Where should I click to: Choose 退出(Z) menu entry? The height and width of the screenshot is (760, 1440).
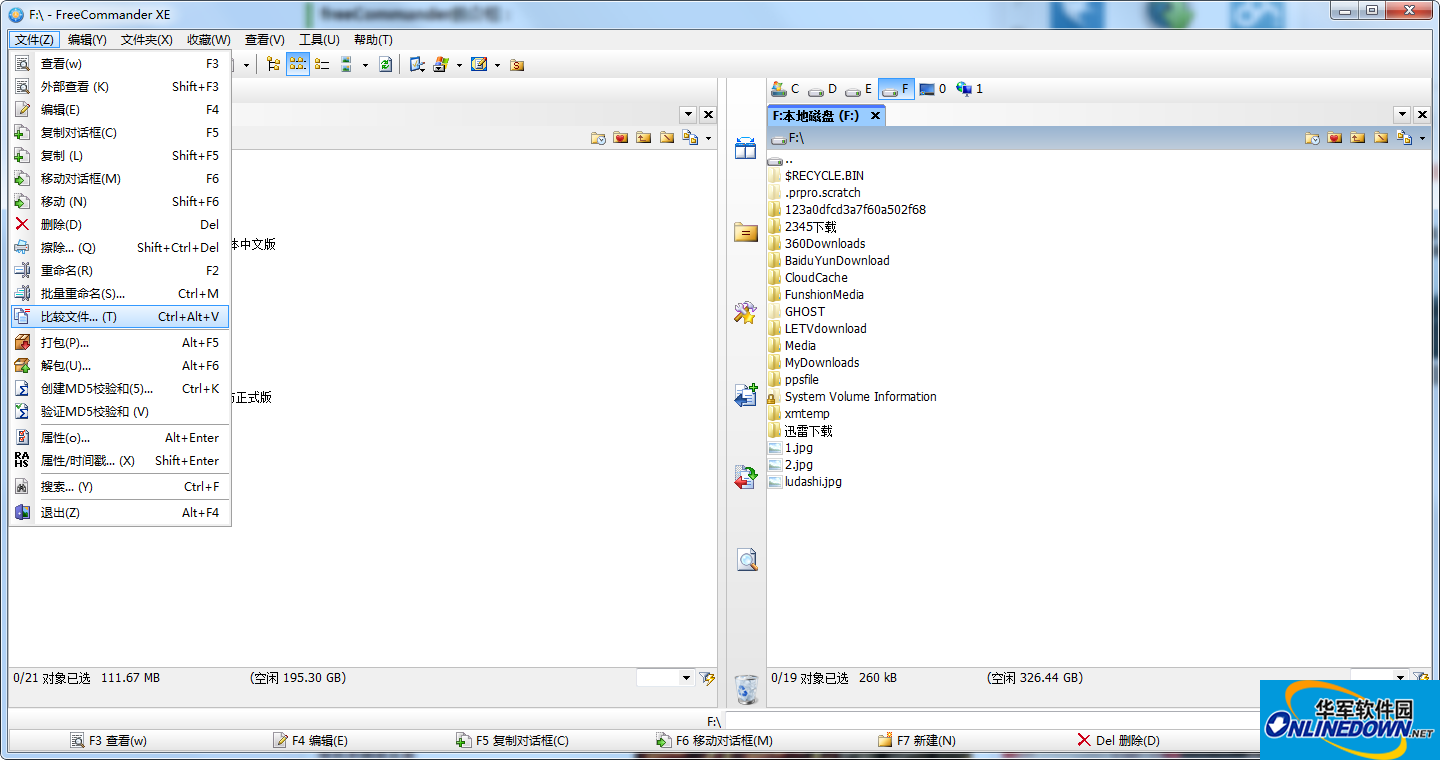[x=120, y=513]
